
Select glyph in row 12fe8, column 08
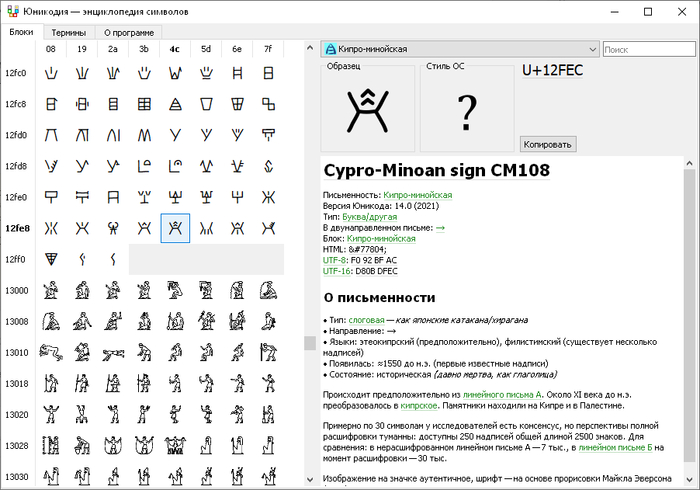pyautogui.click(x=51, y=228)
